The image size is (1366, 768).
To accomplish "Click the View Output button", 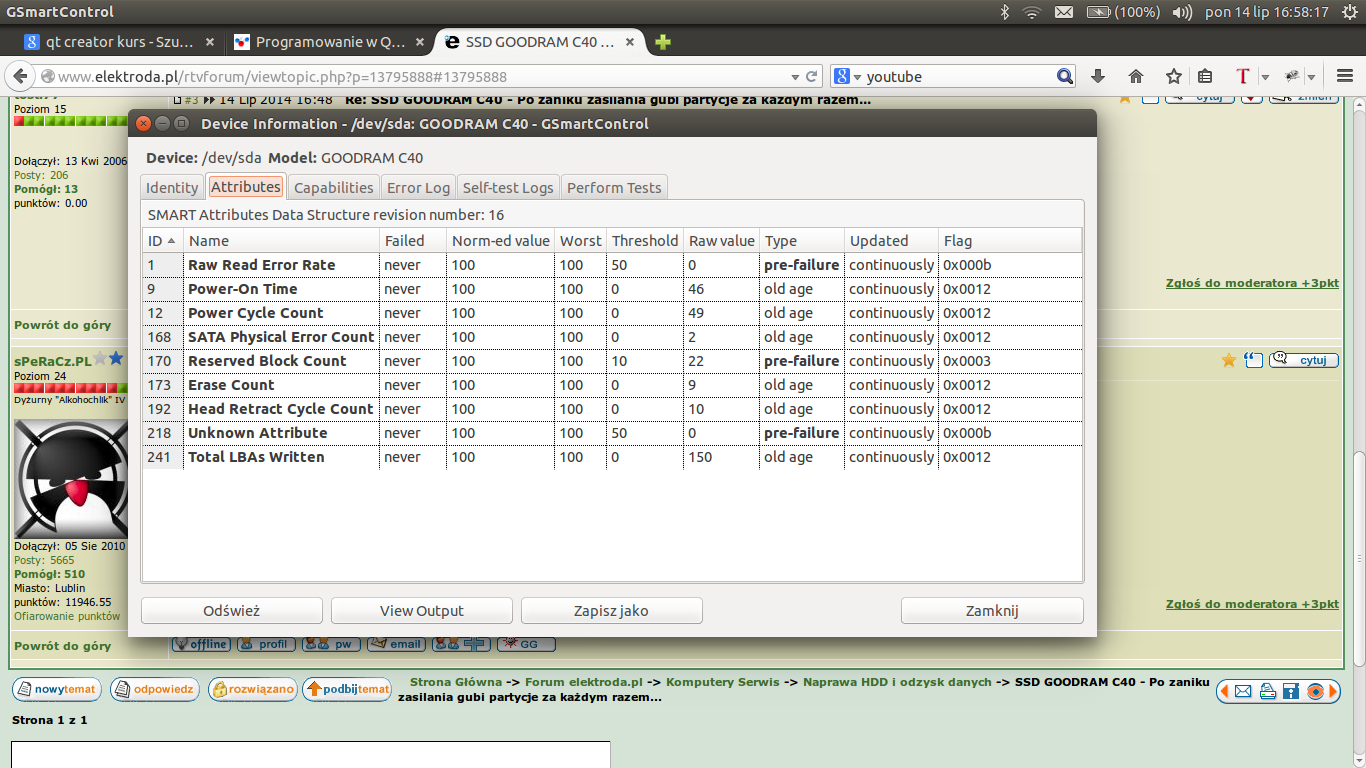I will [422, 611].
